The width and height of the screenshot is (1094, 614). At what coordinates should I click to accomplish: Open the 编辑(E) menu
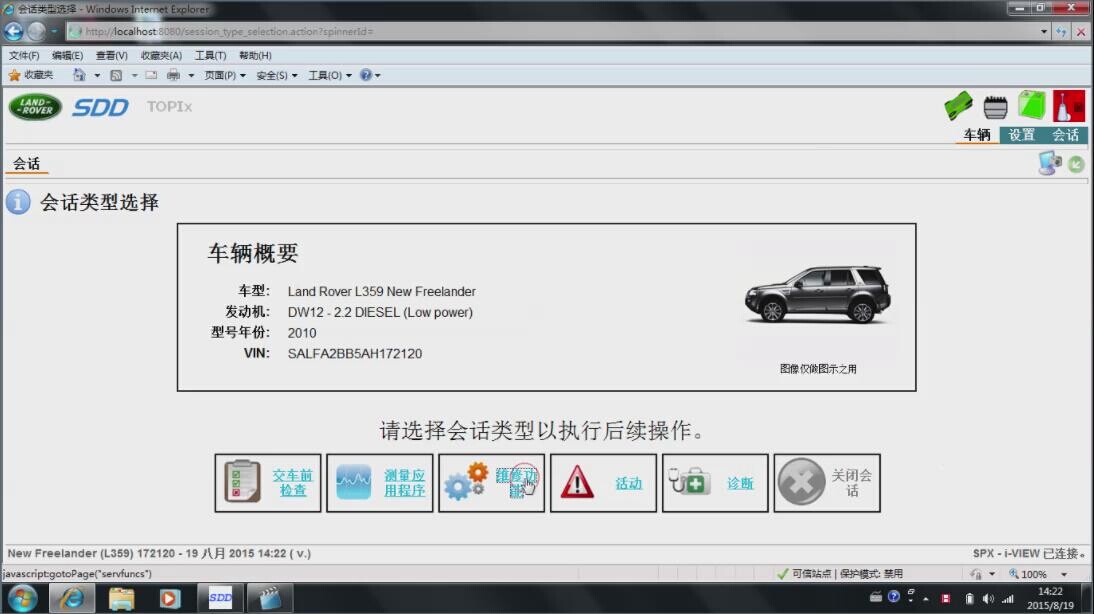click(67, 55)
